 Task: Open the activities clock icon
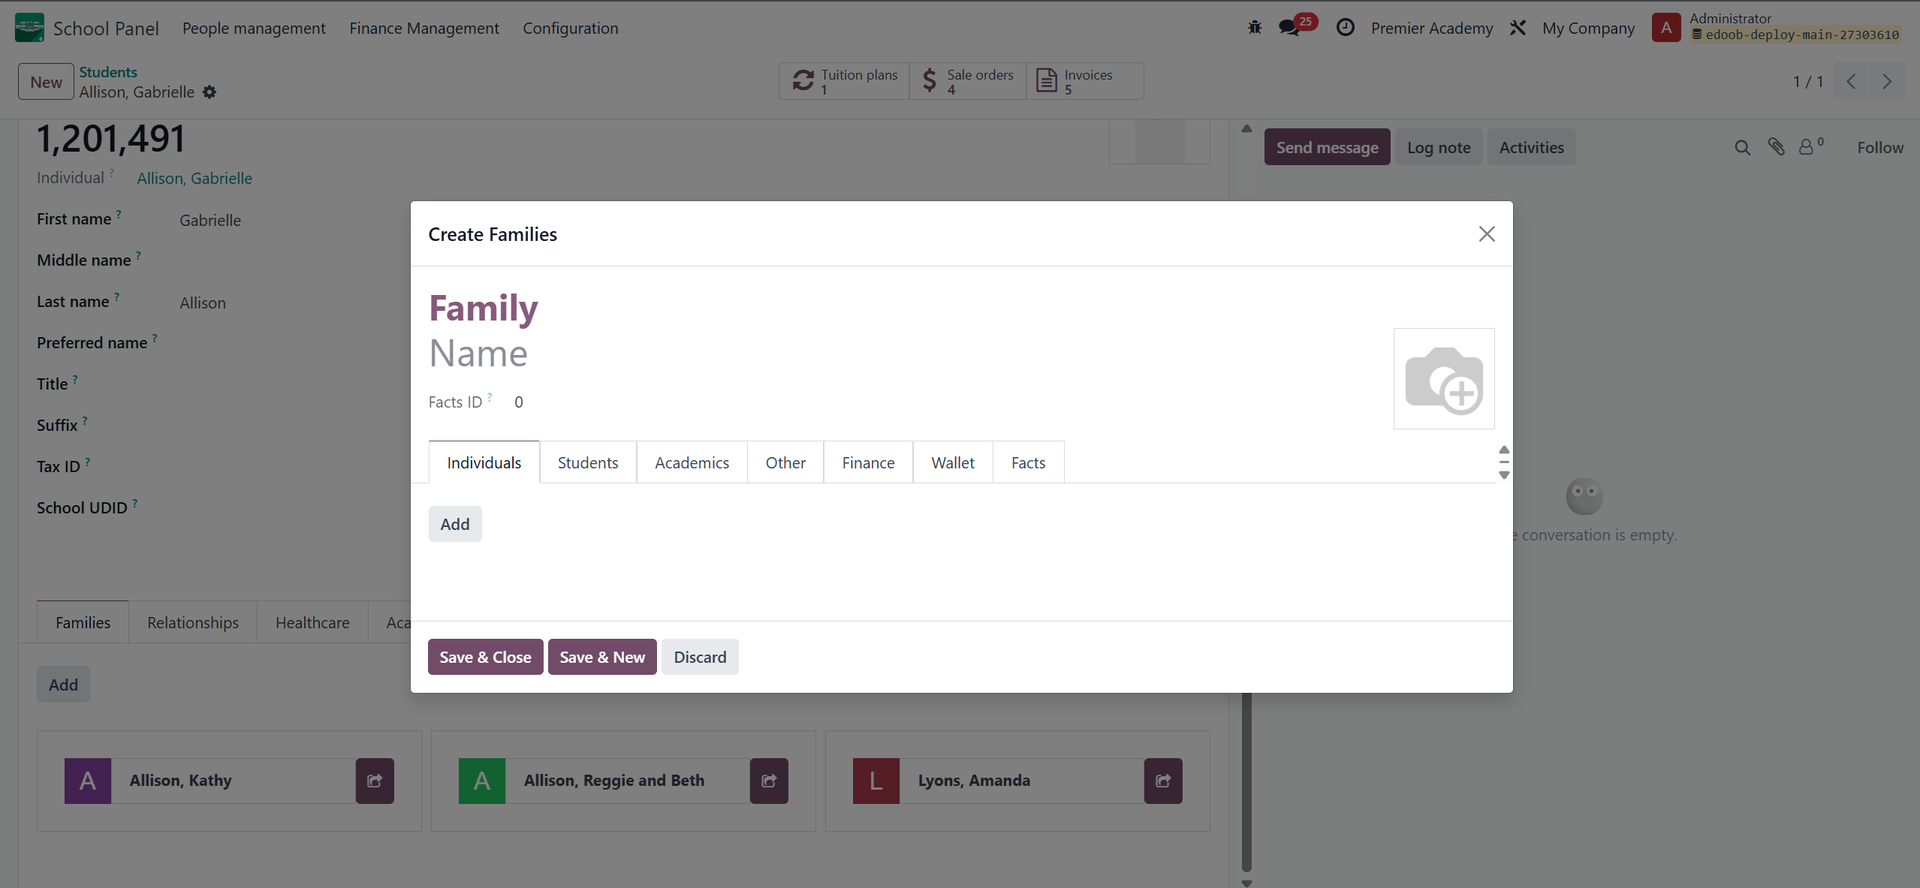point(1346,28)
